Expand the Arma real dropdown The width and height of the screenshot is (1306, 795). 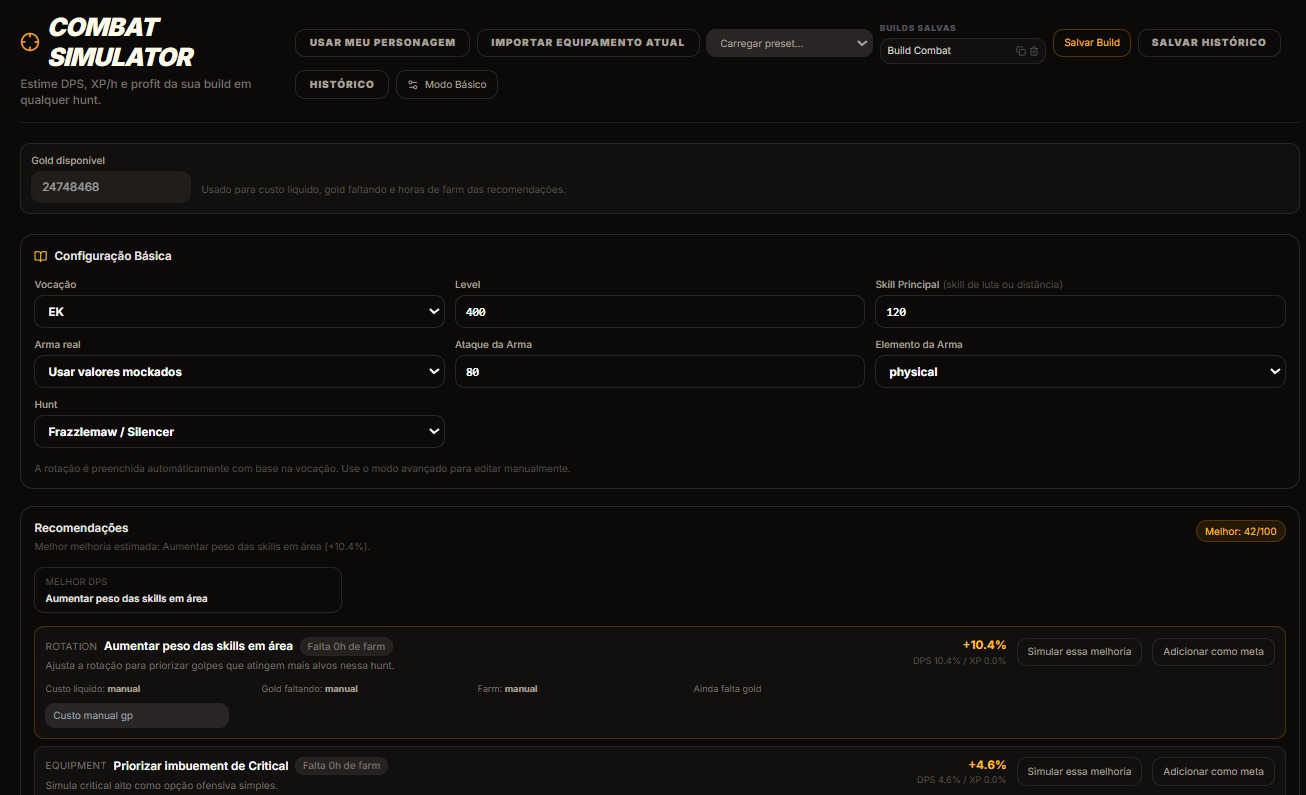click(240, 372)
